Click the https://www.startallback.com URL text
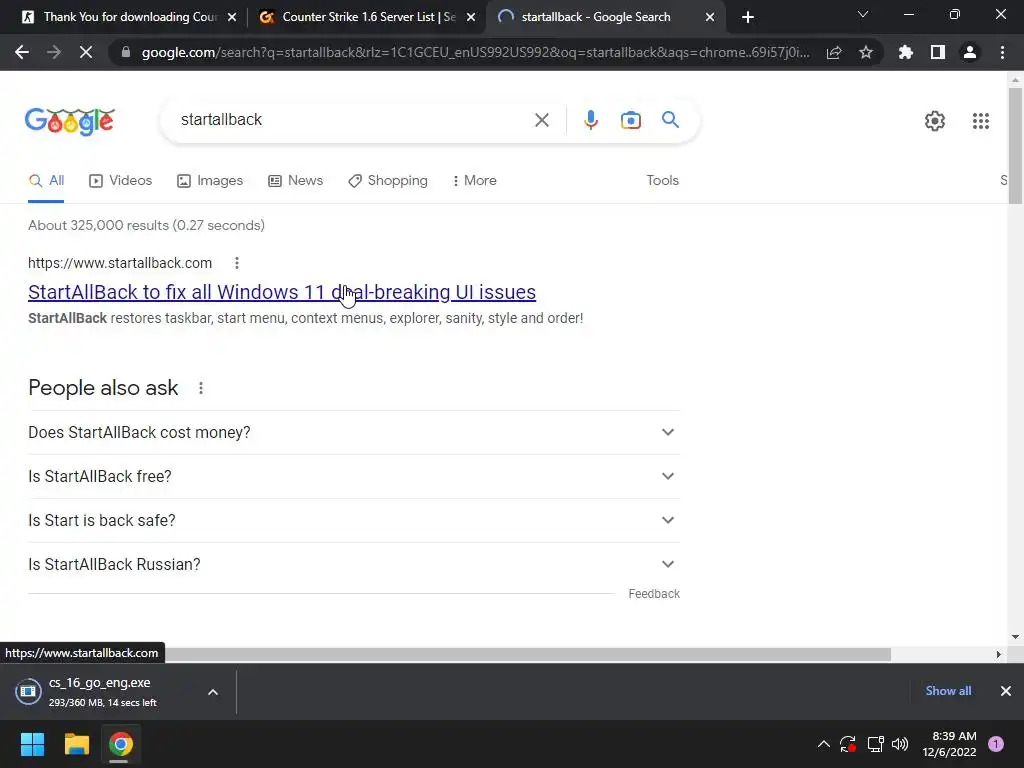This screenshot has width=1024, height=768. (x=120, y=263)
